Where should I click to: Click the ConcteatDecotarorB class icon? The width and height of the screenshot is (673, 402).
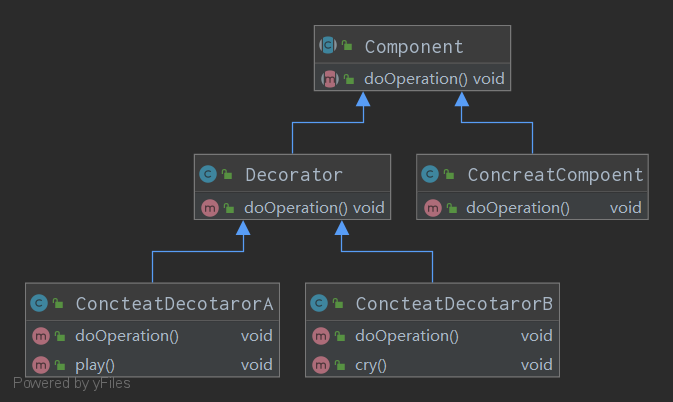(319, 303)
